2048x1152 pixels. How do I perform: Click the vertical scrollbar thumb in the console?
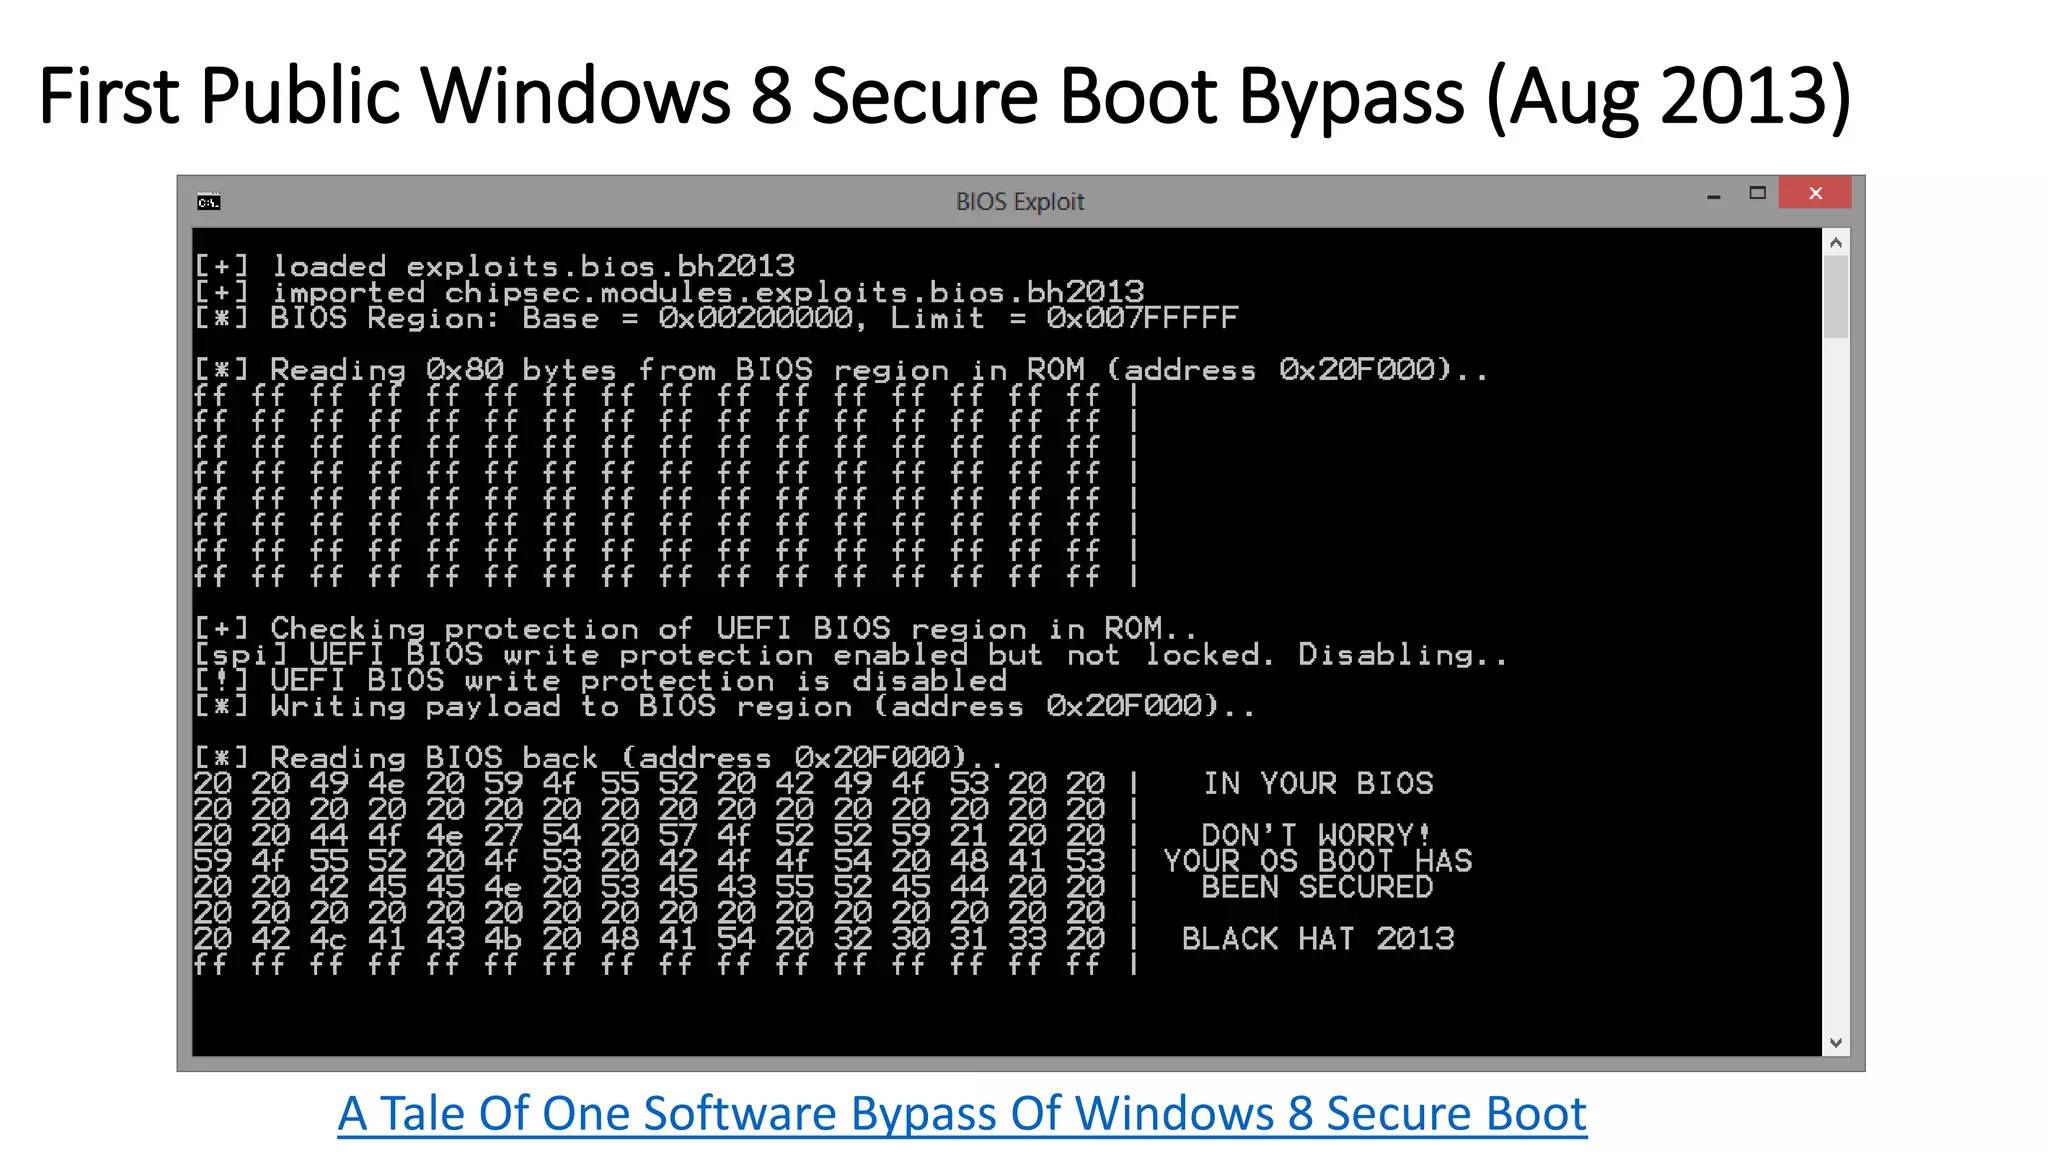pyautogui.click(x=1835, y=297)
